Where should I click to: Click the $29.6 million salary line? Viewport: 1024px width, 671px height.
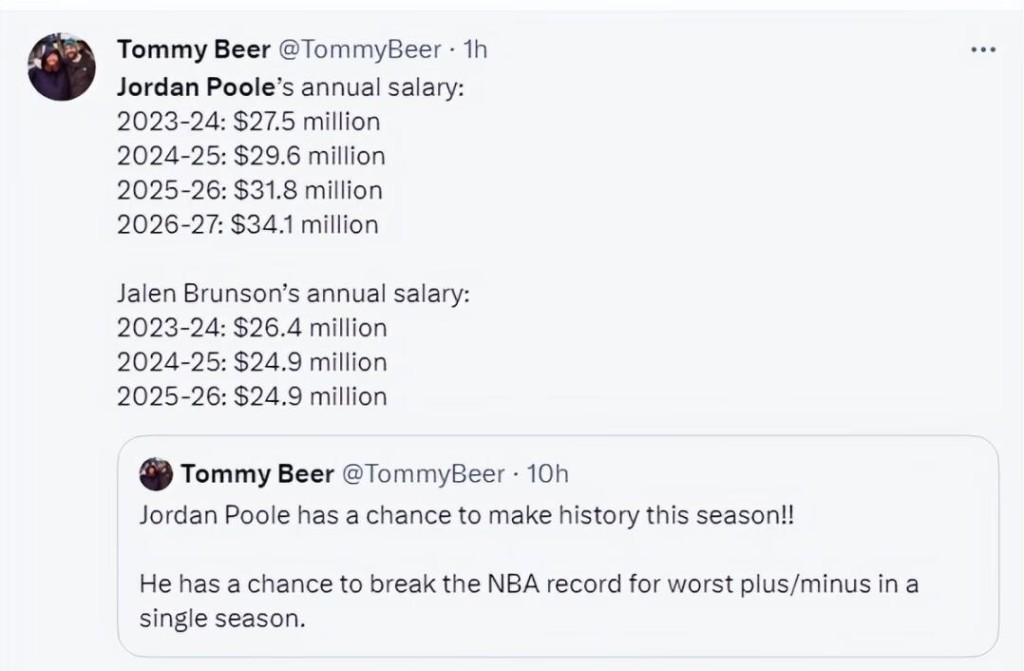(x=250, y=156)
